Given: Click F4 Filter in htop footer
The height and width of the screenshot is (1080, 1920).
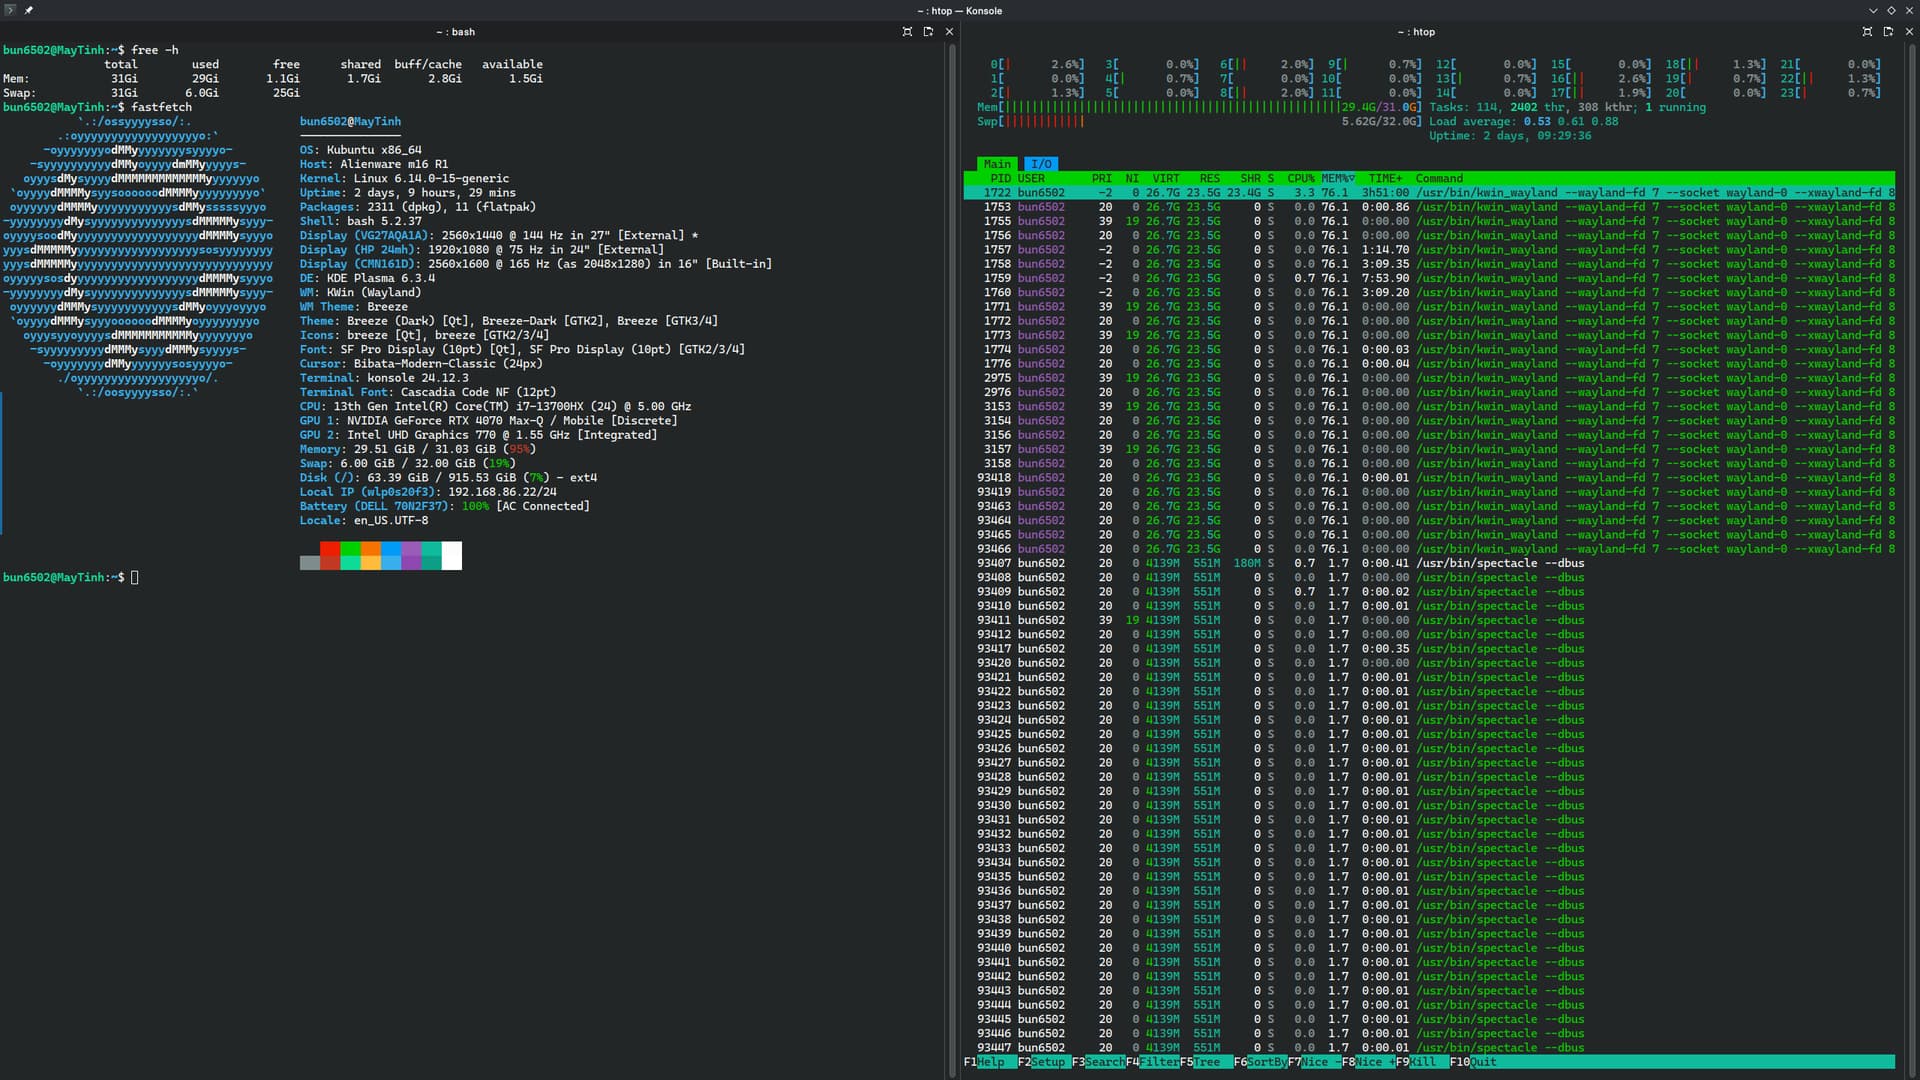Looking at the screenshot, I should [x=1152, y=1062].
